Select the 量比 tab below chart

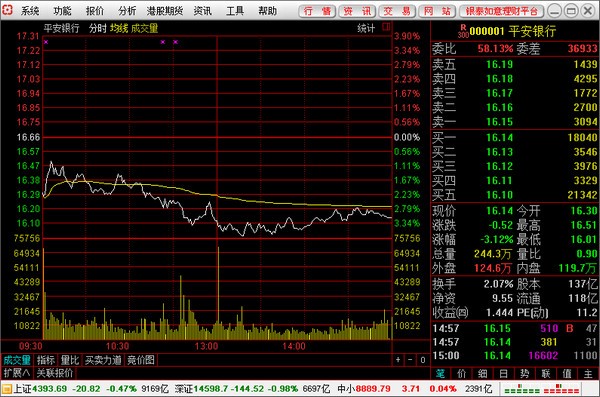(70, 360)
